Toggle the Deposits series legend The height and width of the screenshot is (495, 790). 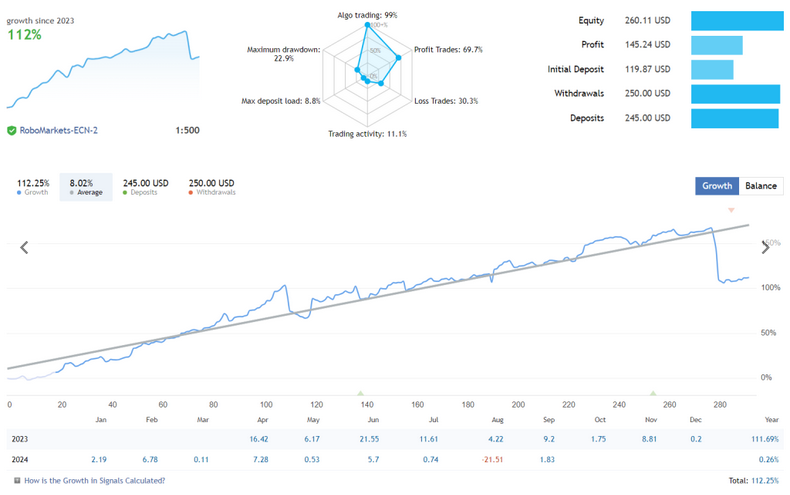click(146, 187)
